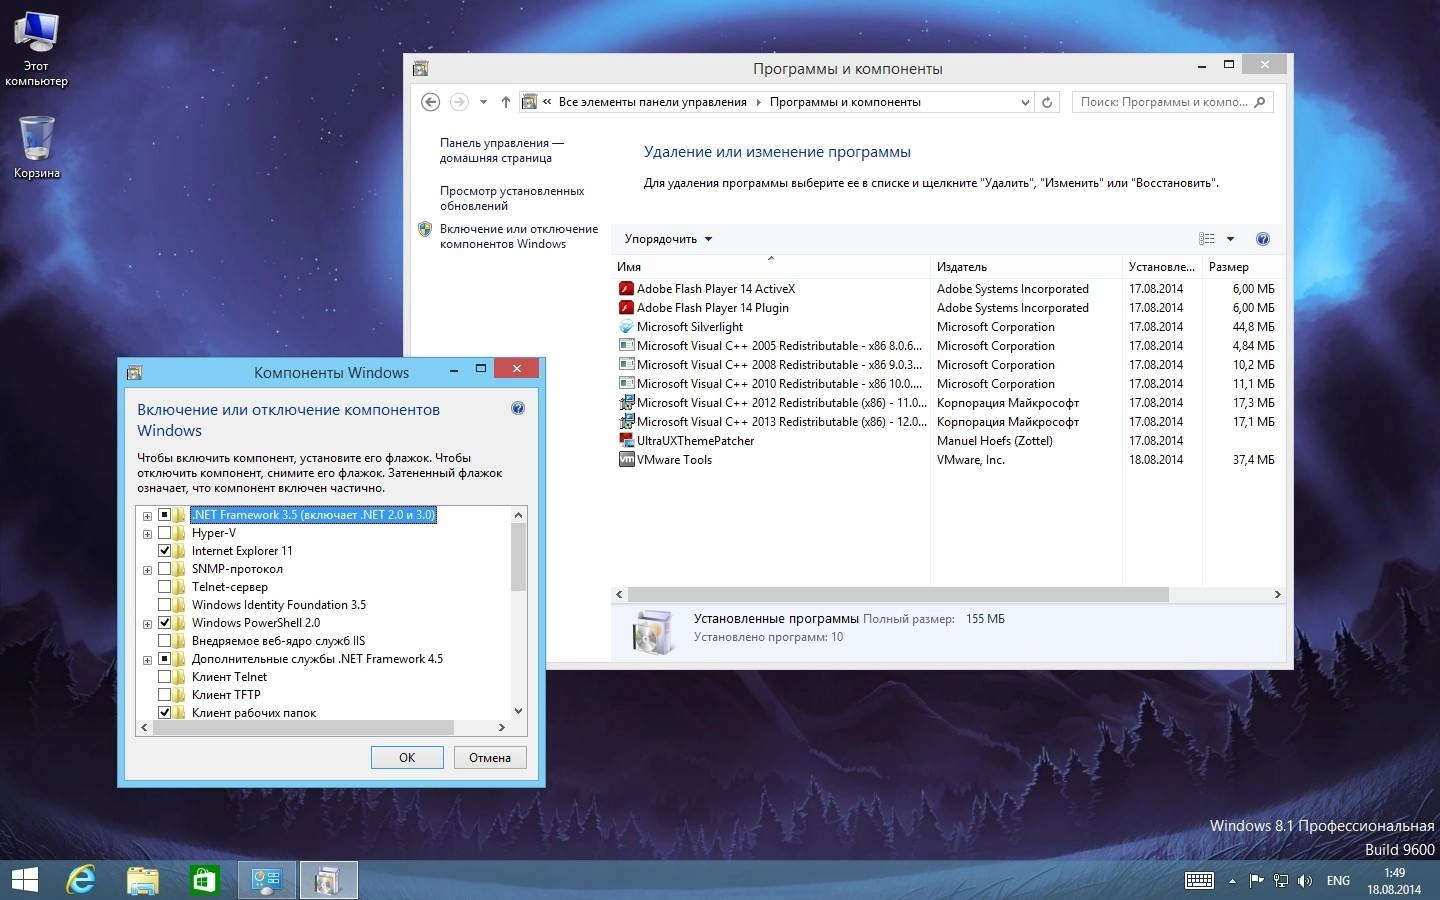Uncheck Internet Explorer 11
1440x900 pixels.
165,551
